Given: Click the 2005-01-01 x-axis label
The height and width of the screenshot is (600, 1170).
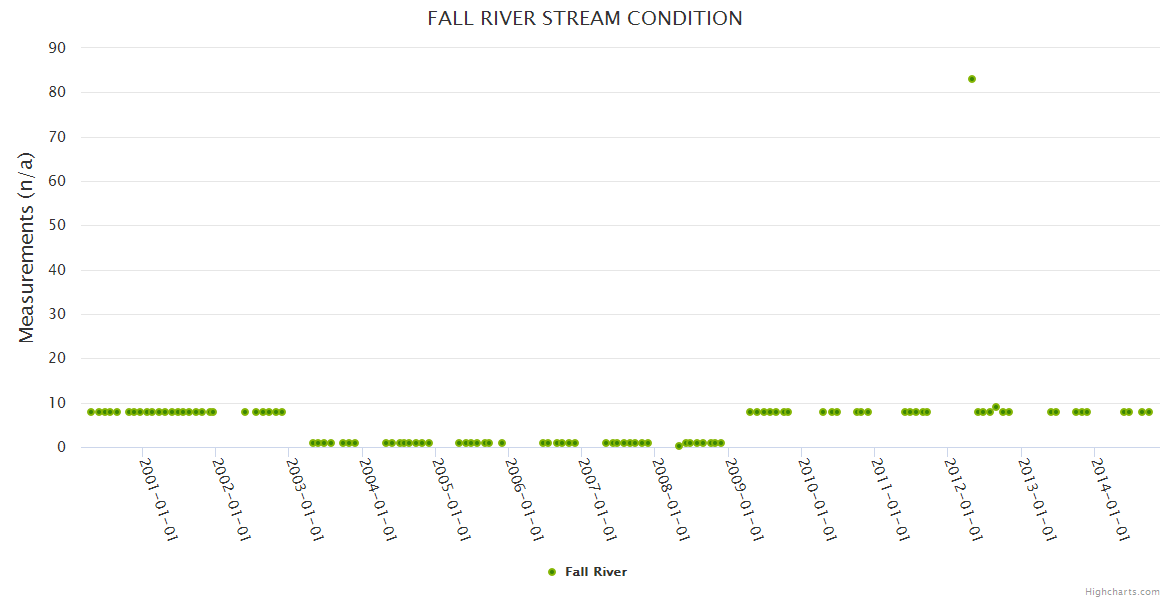Looking at the screenshot, I should (x=452, y=500).
